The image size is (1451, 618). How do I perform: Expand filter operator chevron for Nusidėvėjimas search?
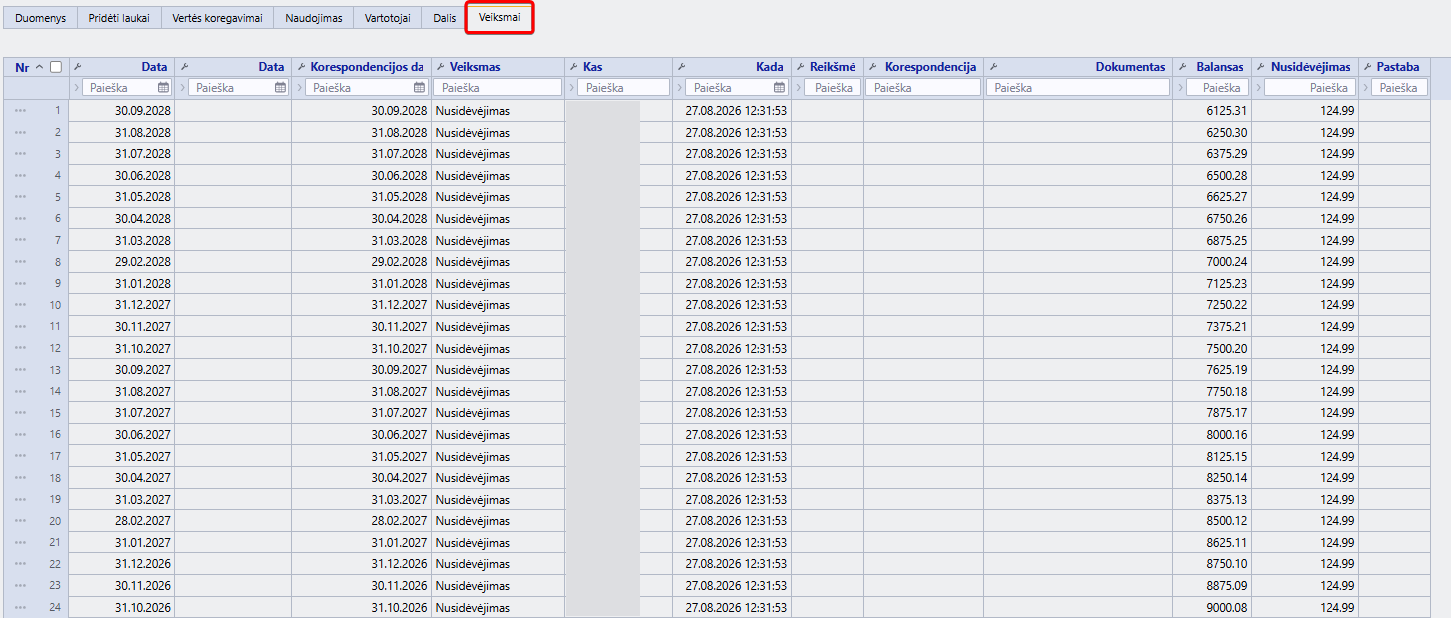(1257, 88)
